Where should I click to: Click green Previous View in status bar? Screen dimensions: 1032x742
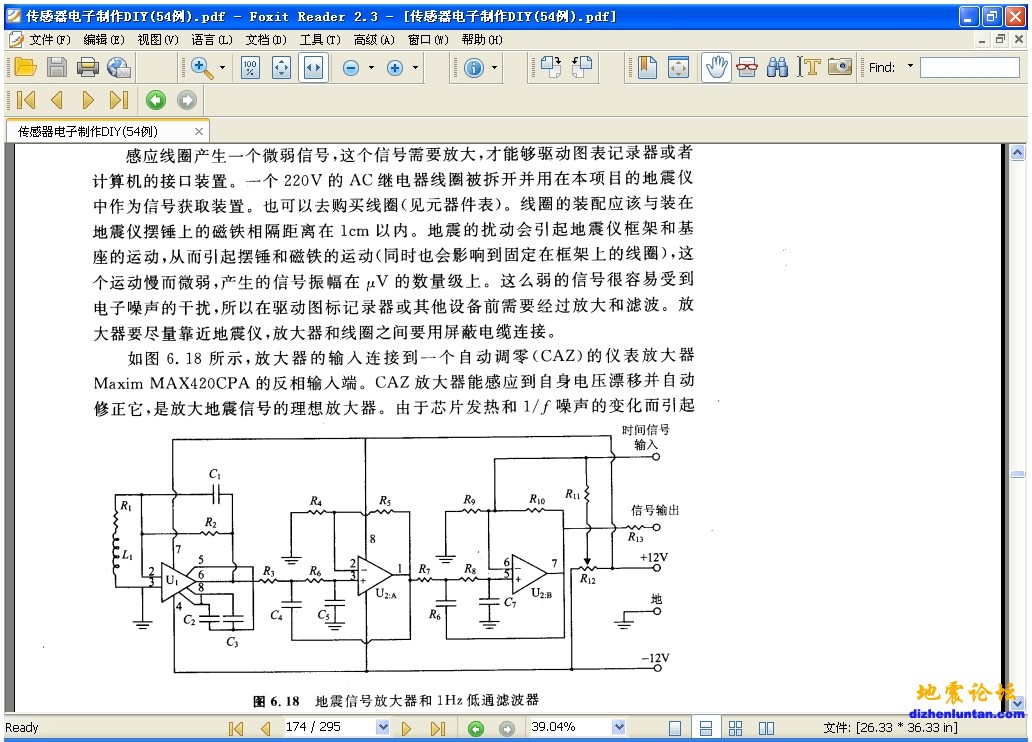476,728
